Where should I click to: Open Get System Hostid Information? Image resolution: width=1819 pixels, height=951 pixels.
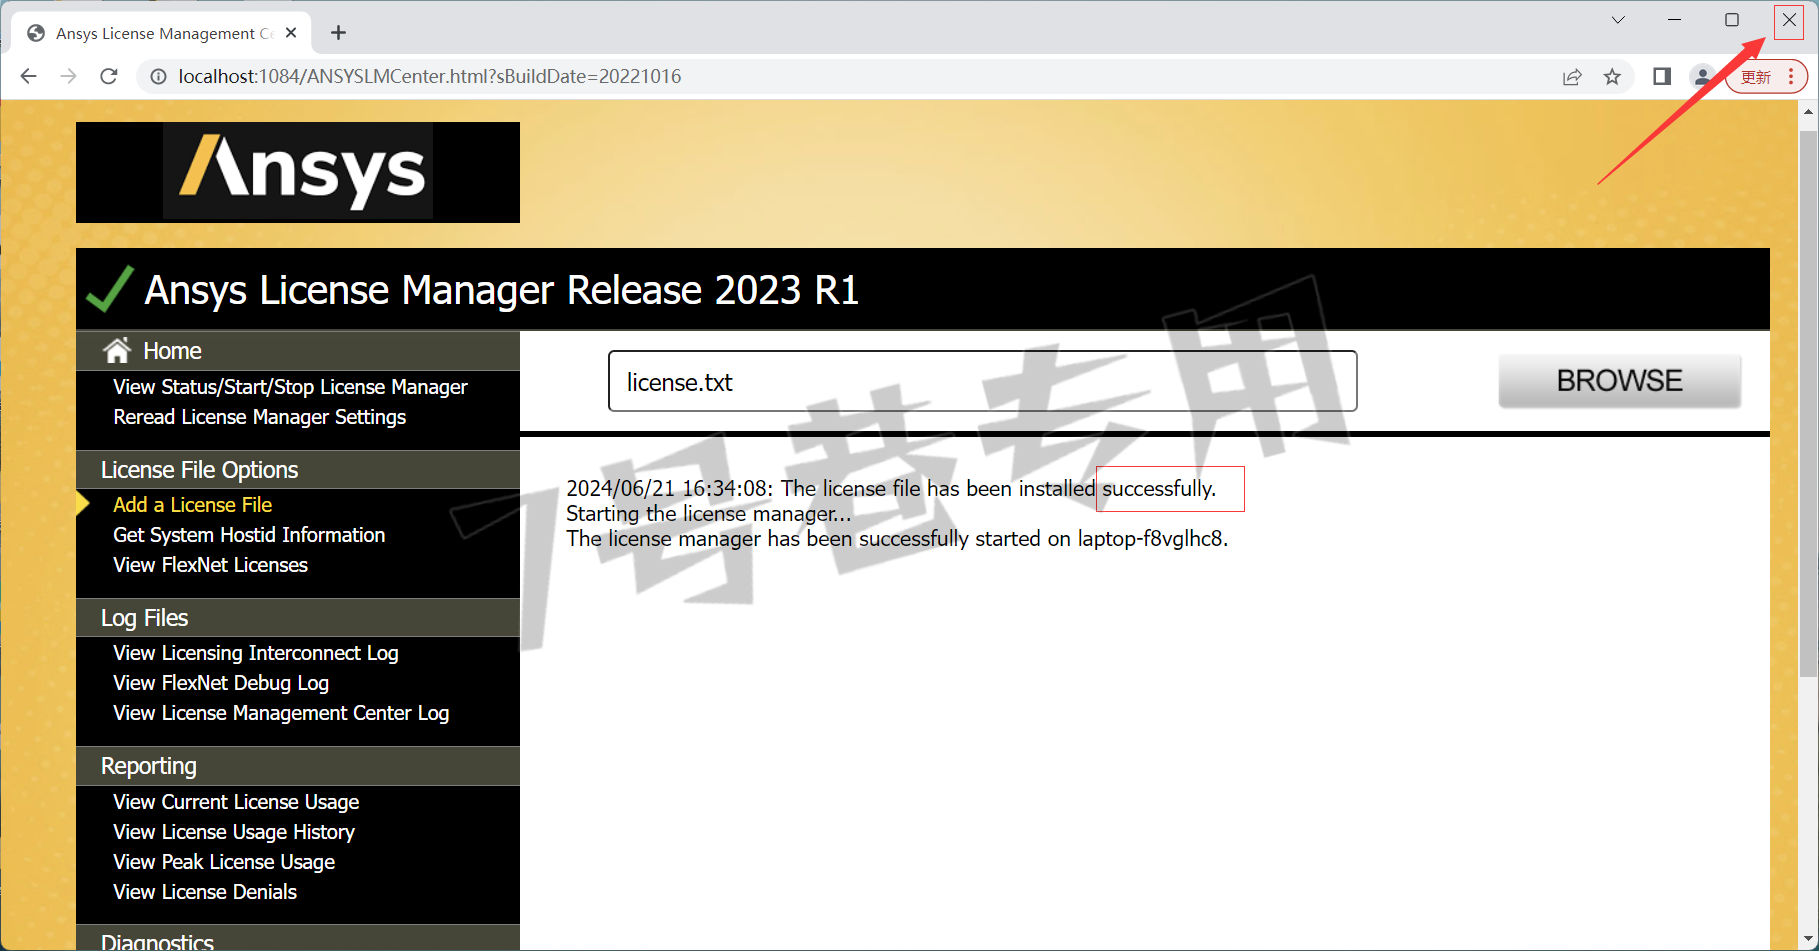click(x=249, y=535)
